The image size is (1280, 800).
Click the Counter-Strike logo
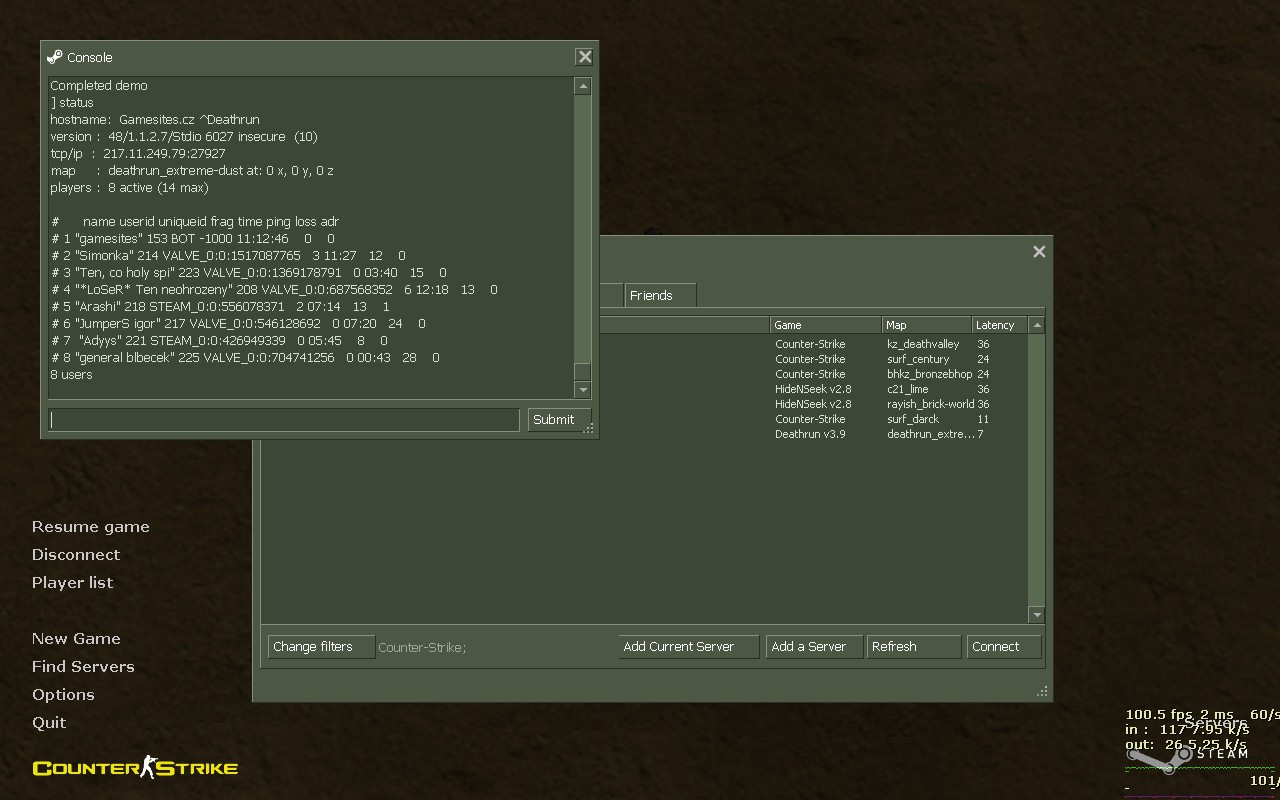(x=135, y=768)
